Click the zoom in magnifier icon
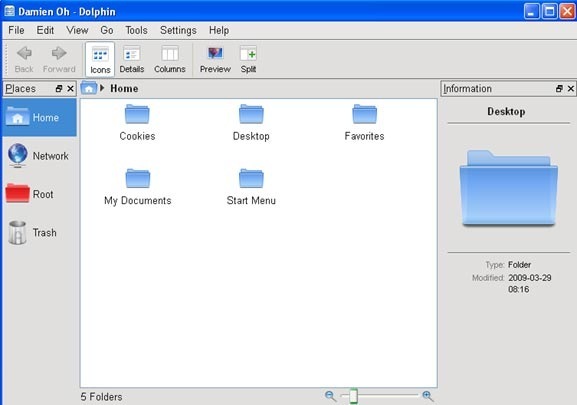The image size is (577, 405). (428, 396)
